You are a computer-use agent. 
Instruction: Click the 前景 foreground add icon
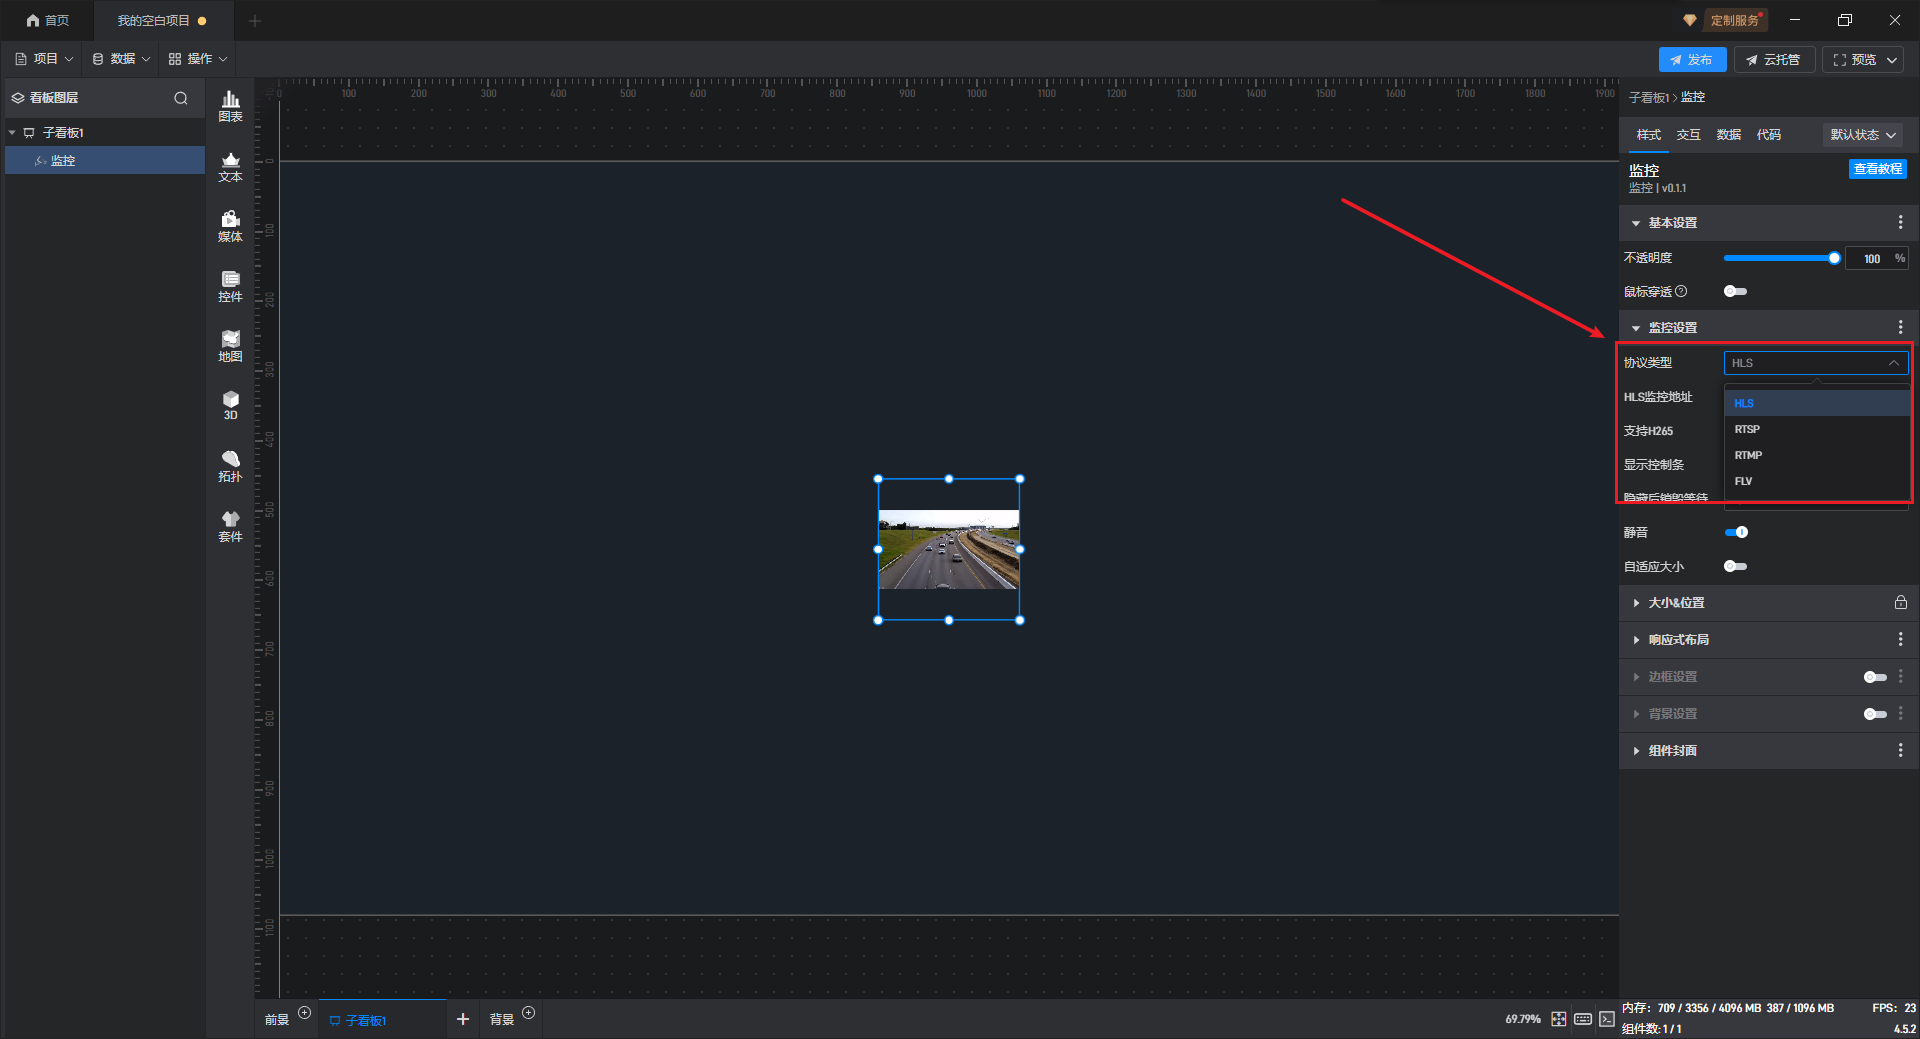coord(305,1013)
